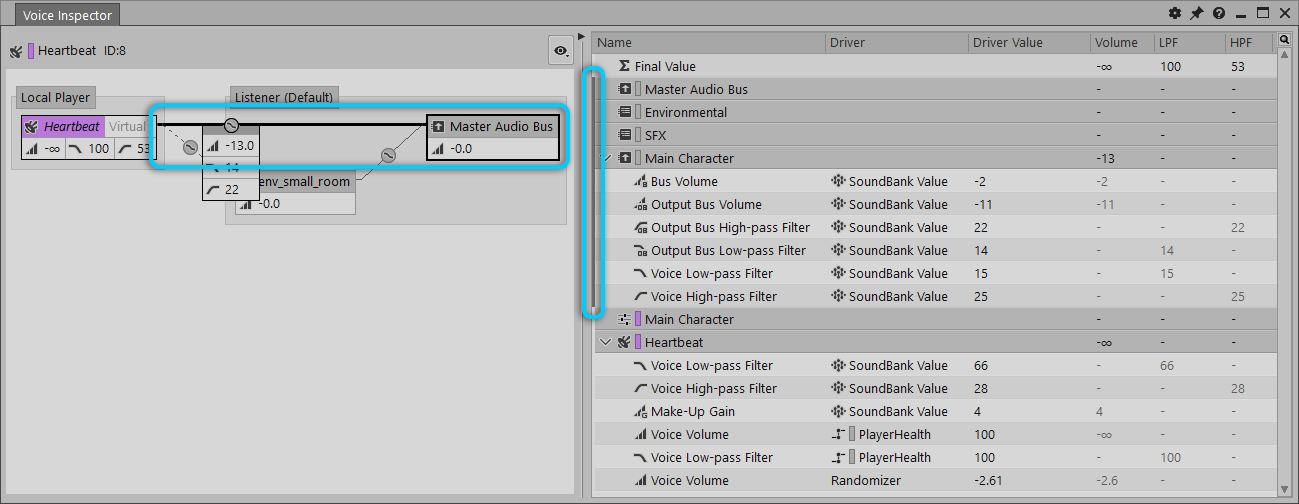Open the Voice Inspector settings gear

1175,13
